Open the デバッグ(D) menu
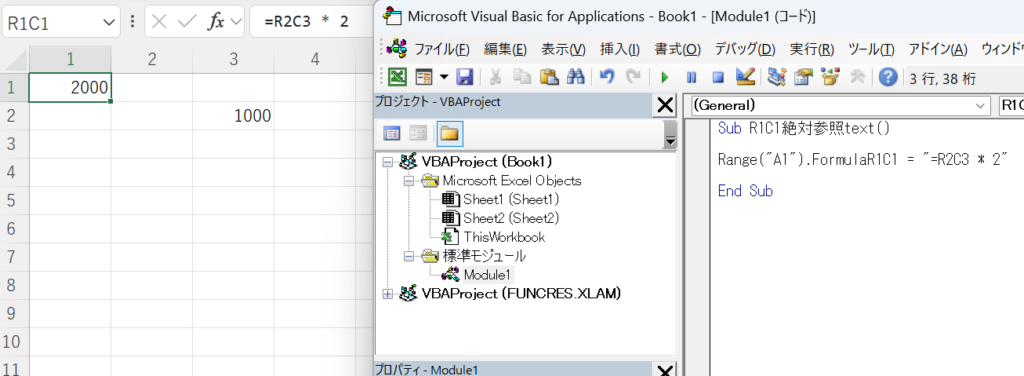Viewport: 1024px width, 376px height. [744, 50]
